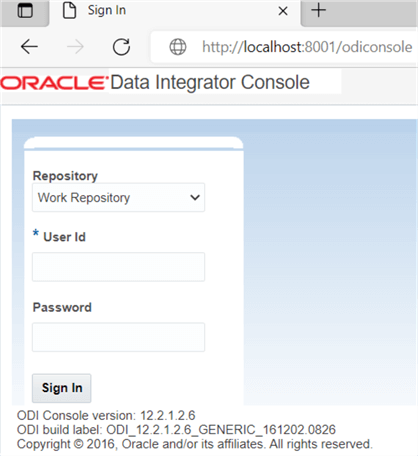Click the Password field label
Image resolution: width=418 pixels, height=456 pixels.
click(62, 307)
